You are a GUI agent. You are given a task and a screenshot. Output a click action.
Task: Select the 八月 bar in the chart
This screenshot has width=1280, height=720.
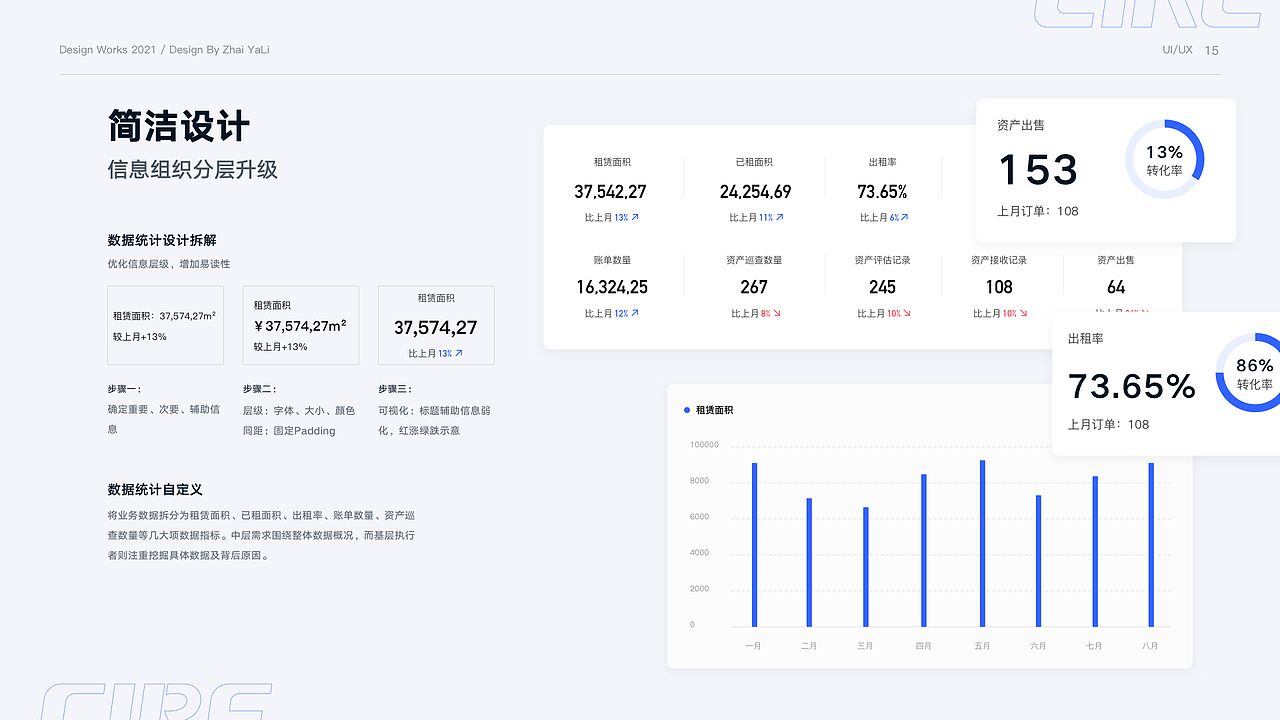click(x=1151, y=545)
